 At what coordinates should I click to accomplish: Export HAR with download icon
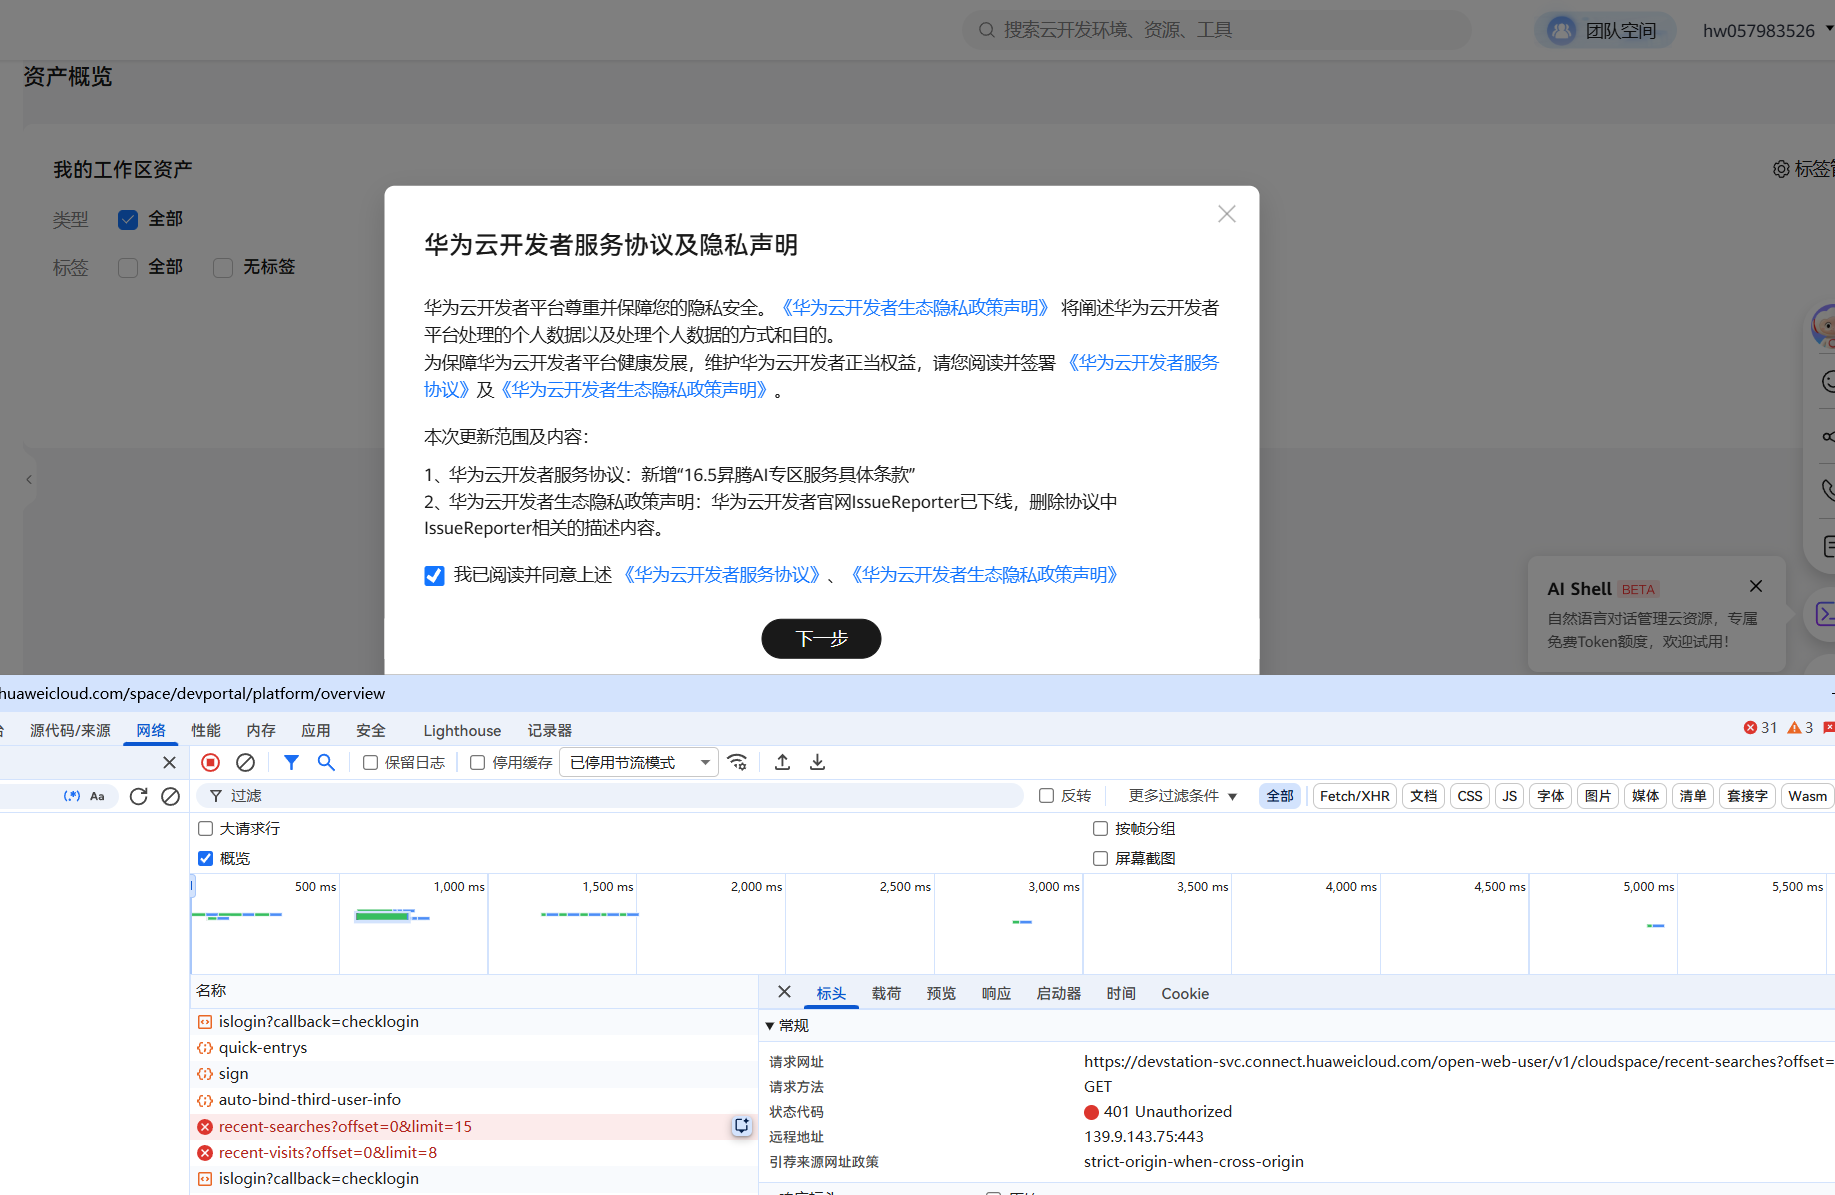click(x=817, y=762)
